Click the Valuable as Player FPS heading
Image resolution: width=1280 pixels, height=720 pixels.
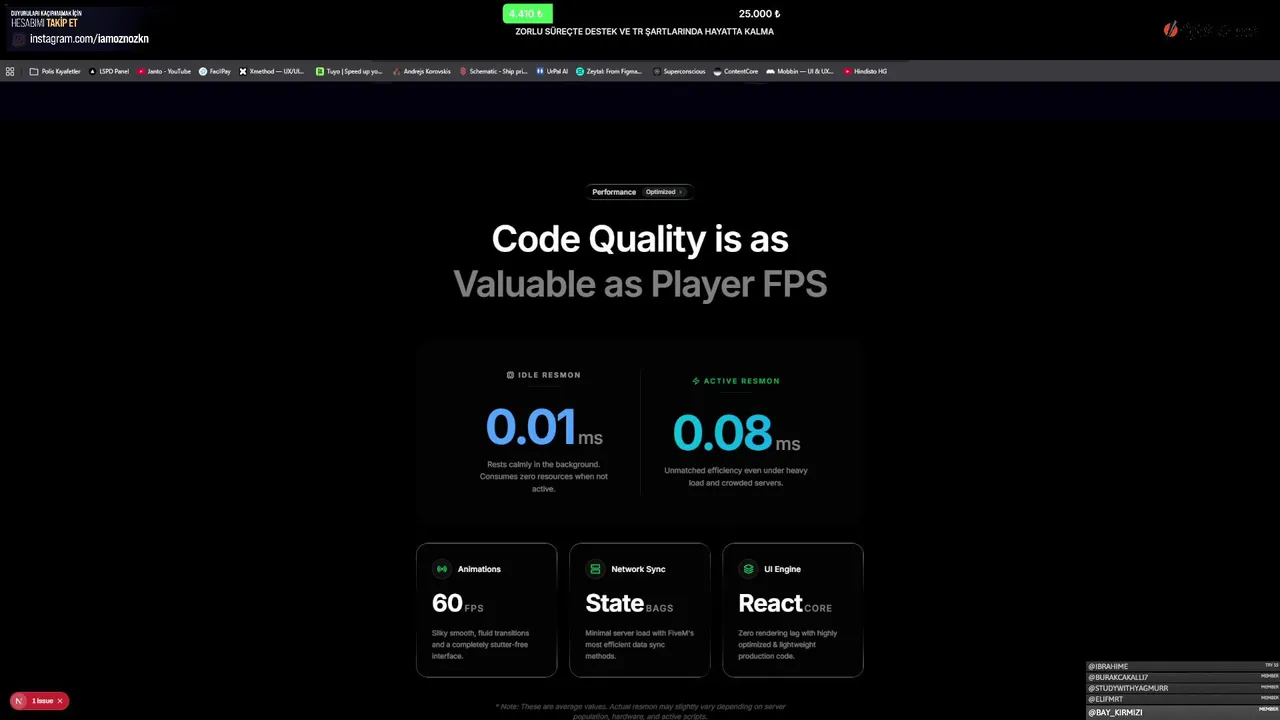[x=640, y=284]
